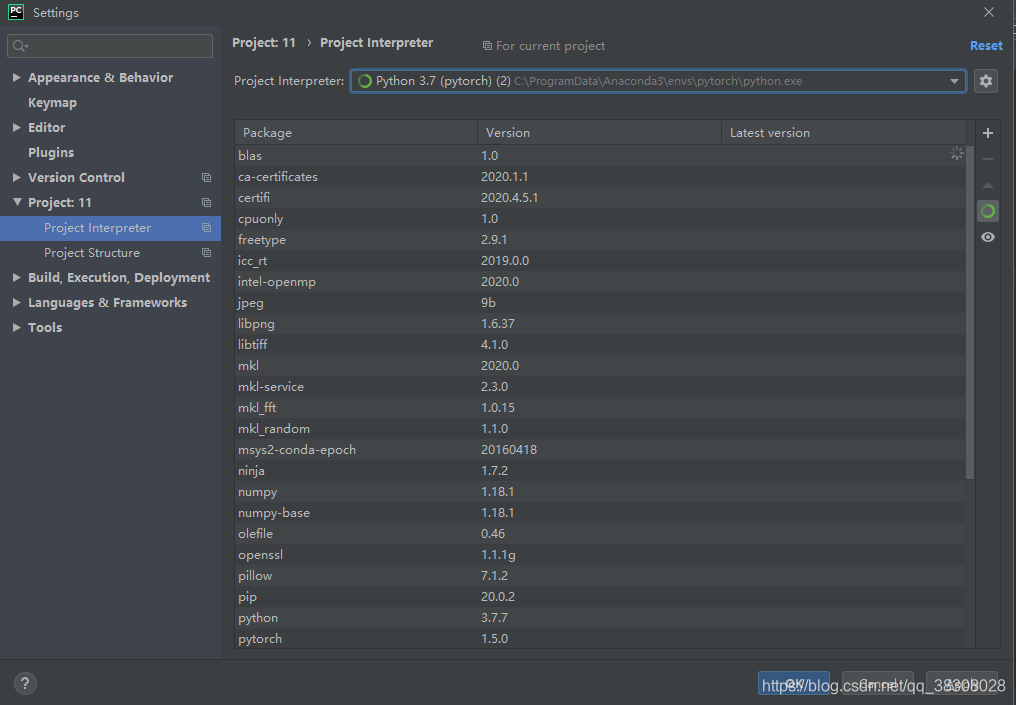The width and height of the screenshot is (1016, 705).
Task: Select the freetype package row
Action: click(x=600, y=240)
